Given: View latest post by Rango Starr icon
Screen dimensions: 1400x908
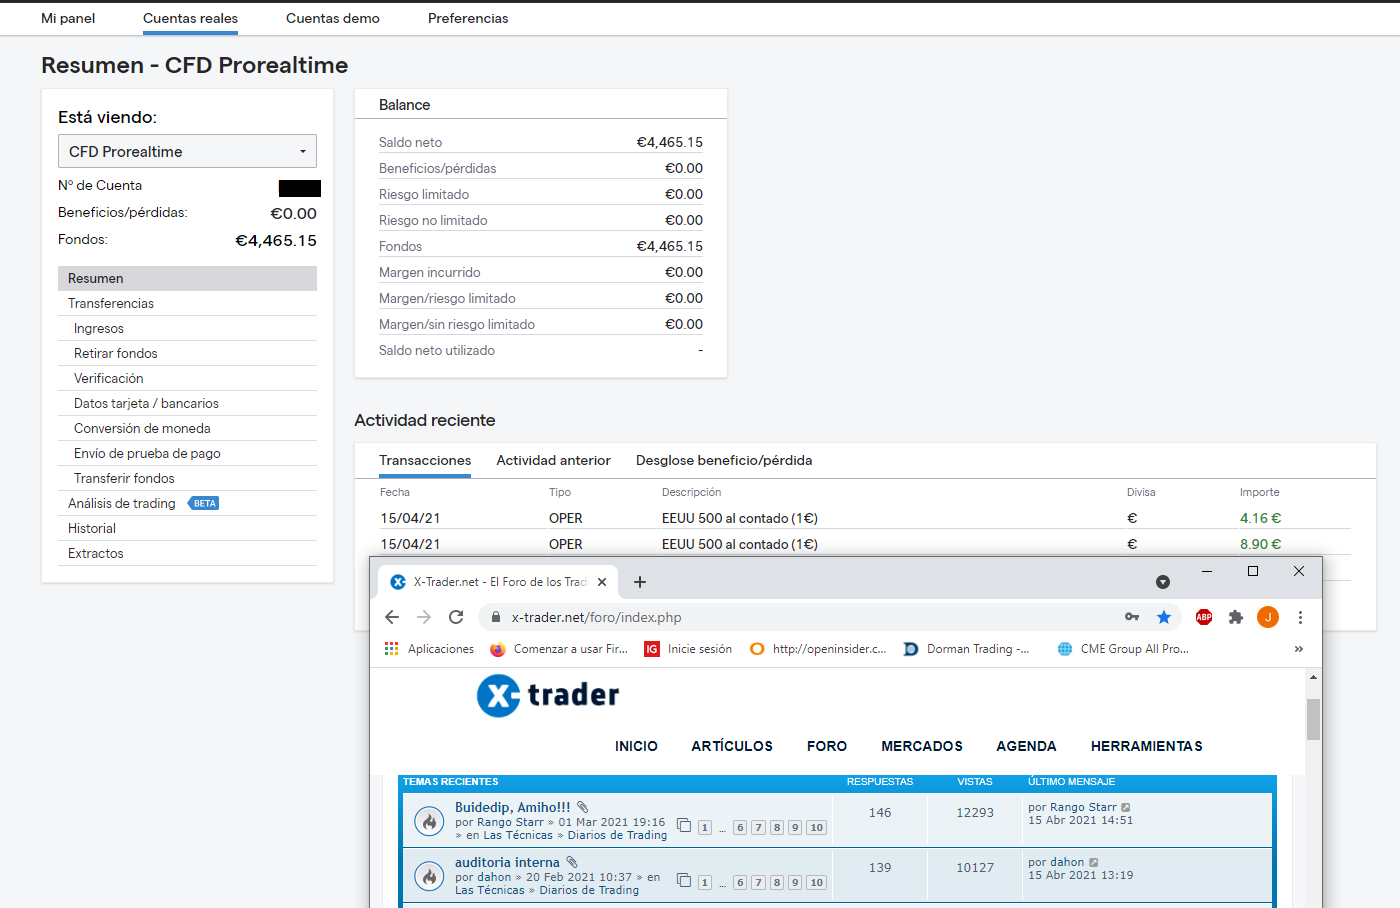Looking at the screenshot, I should [1126, 807].
